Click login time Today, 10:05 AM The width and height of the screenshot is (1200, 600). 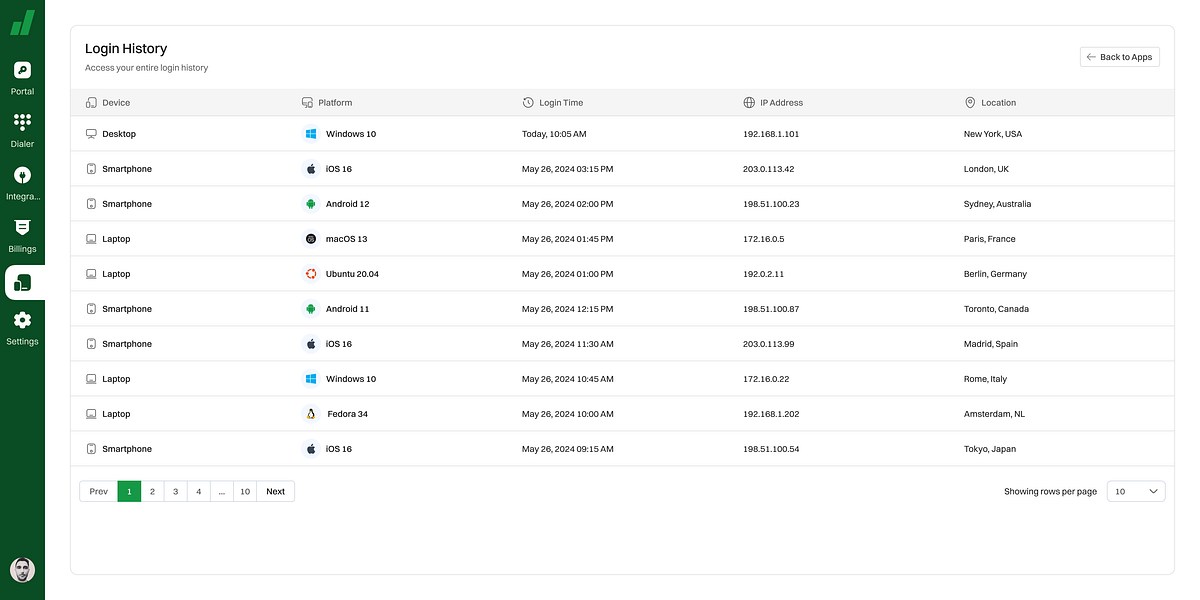pyautogui.click(x=554, y=134)
